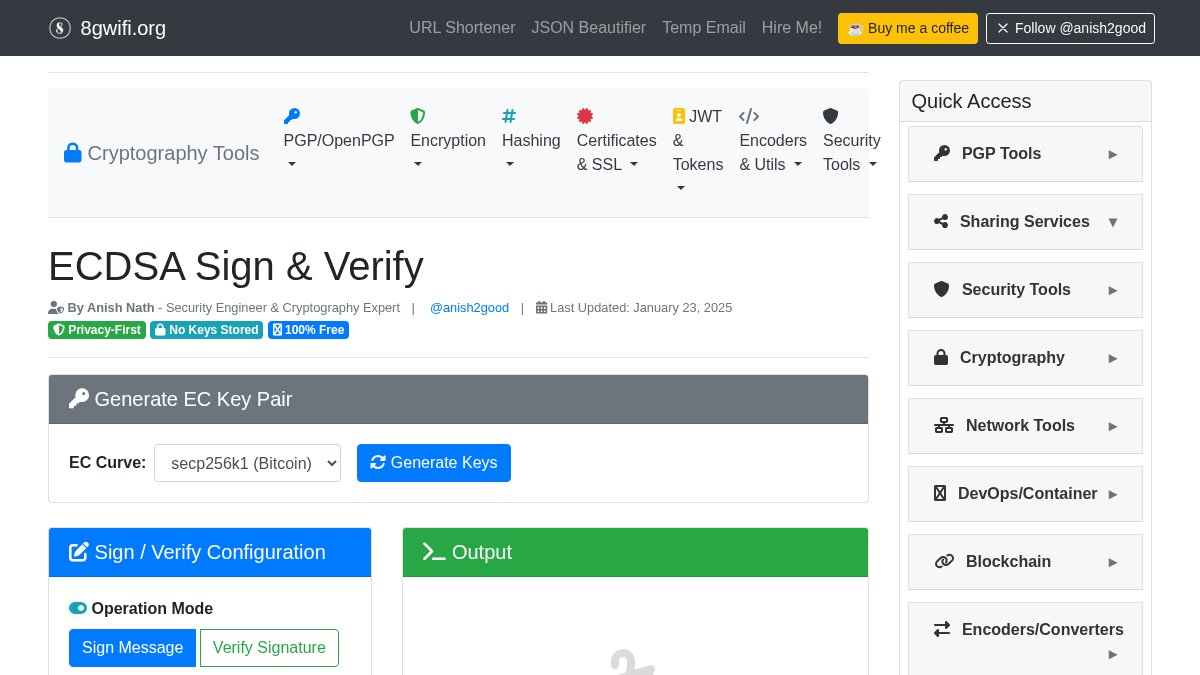Expand Blockchain section
The height and width of the screenshot is (675, 1200).
point(1025,562)
